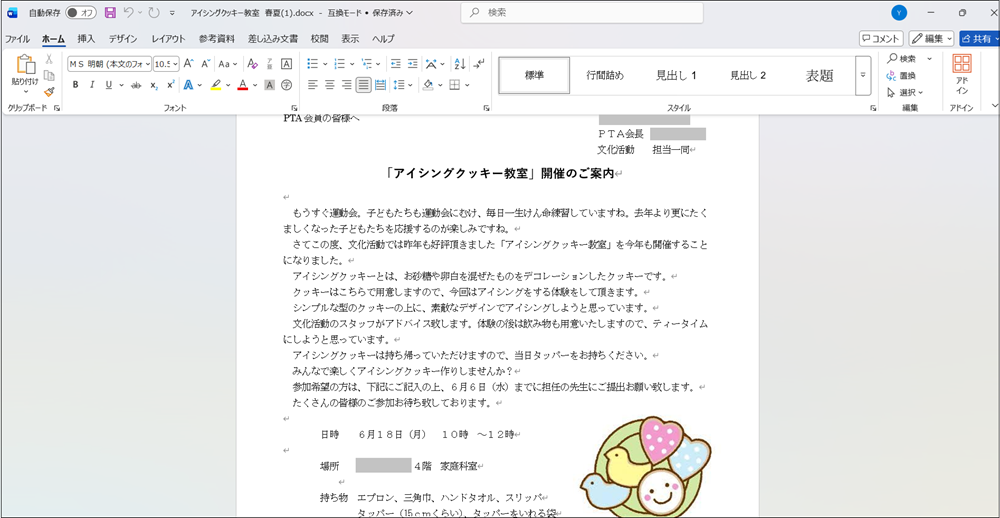Apply subscript formatting
1000x518 pixels.
[x=154, y=85]
